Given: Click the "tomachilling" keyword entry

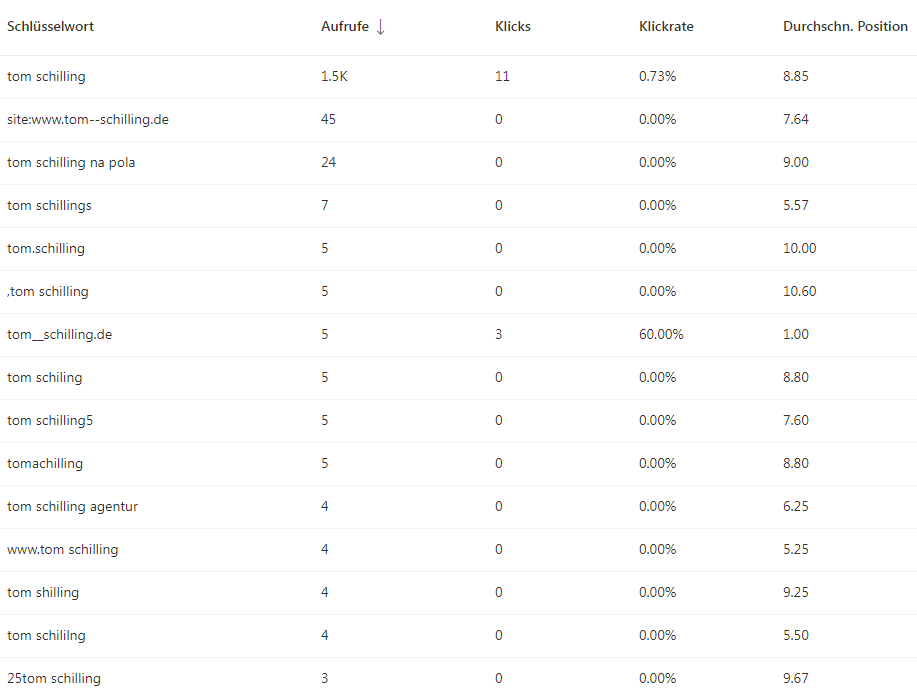Looking at the screenshot, I should (x=45, y=464).
